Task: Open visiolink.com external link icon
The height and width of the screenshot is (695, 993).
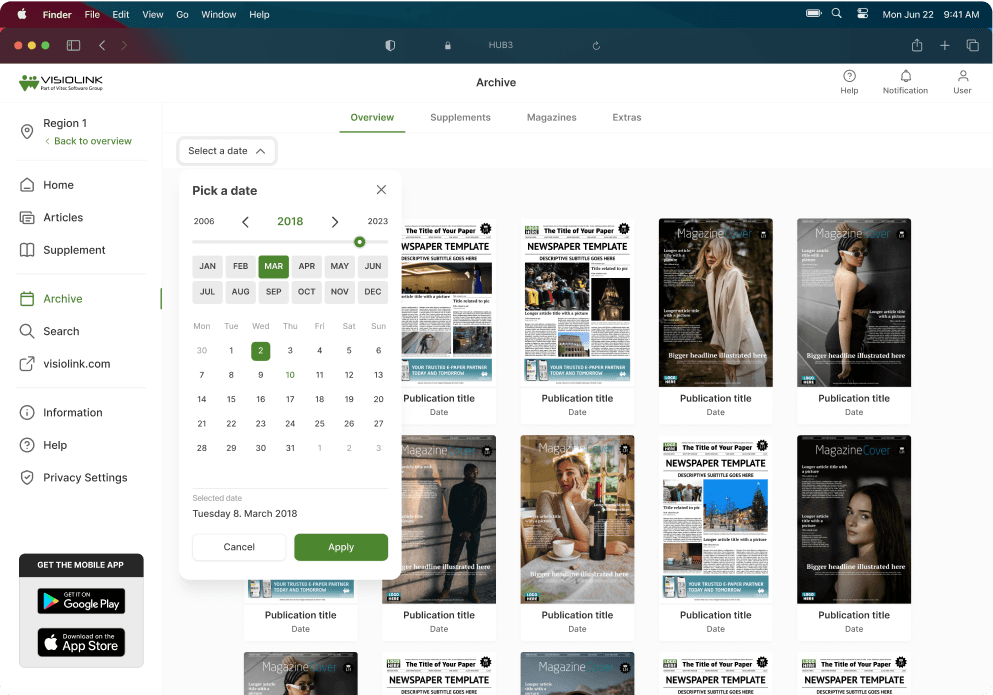Action: (27, 364)
